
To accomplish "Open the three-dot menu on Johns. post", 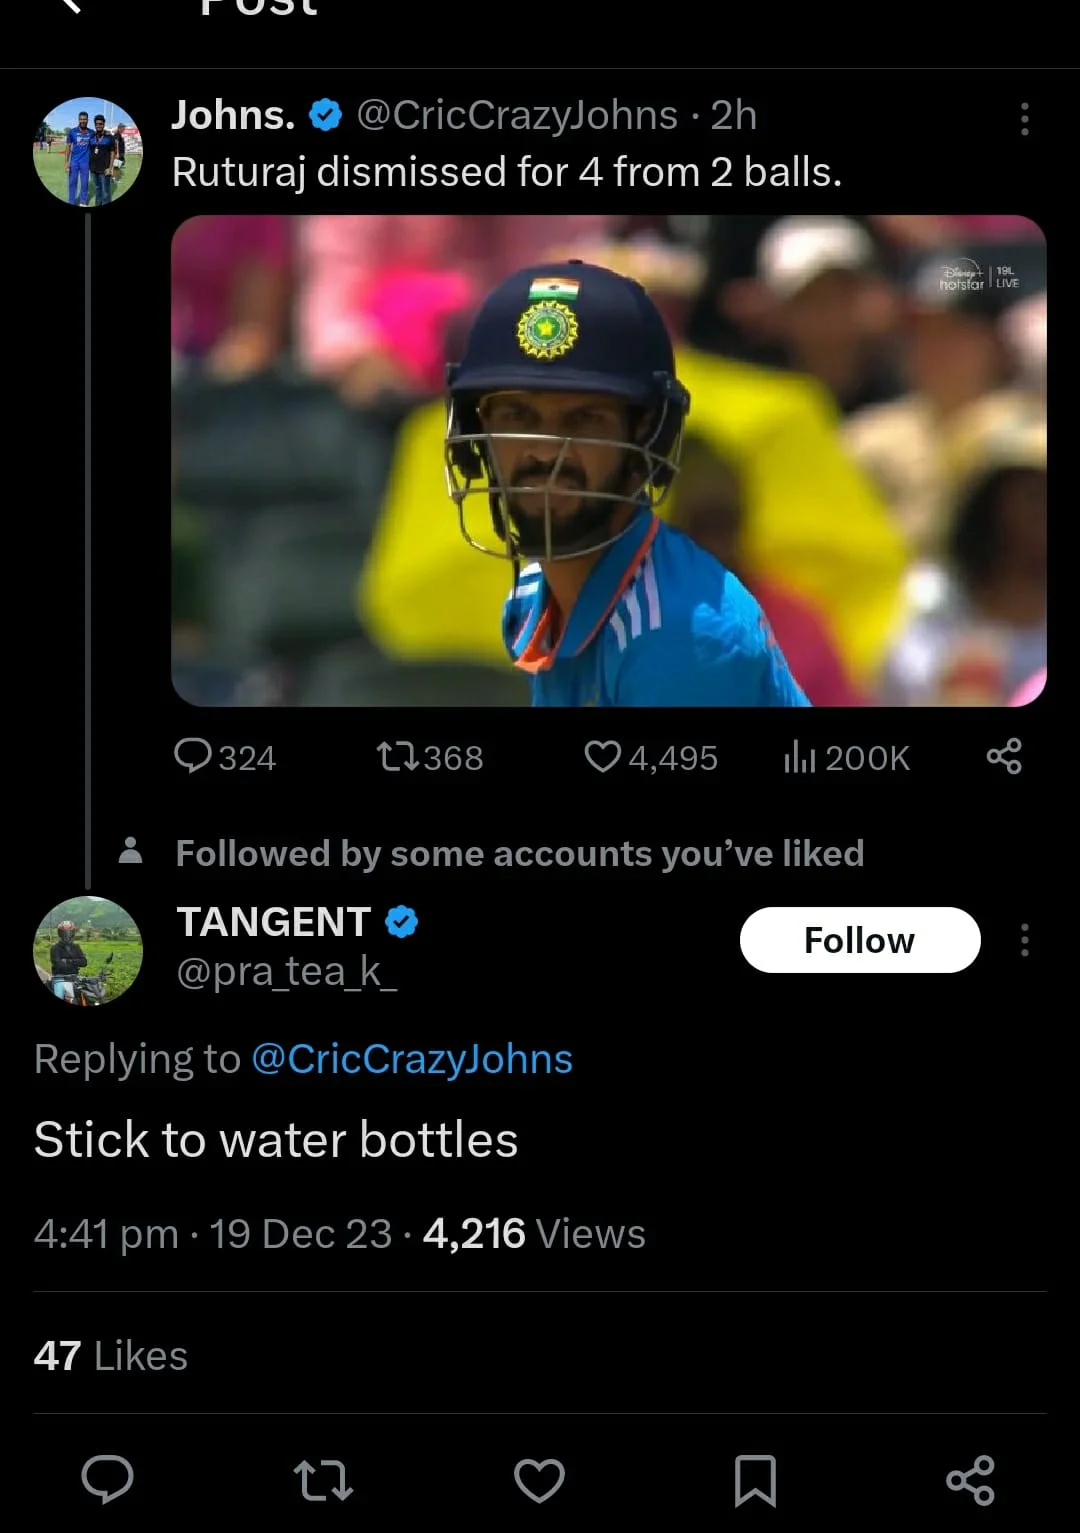I will [1024, 119].
